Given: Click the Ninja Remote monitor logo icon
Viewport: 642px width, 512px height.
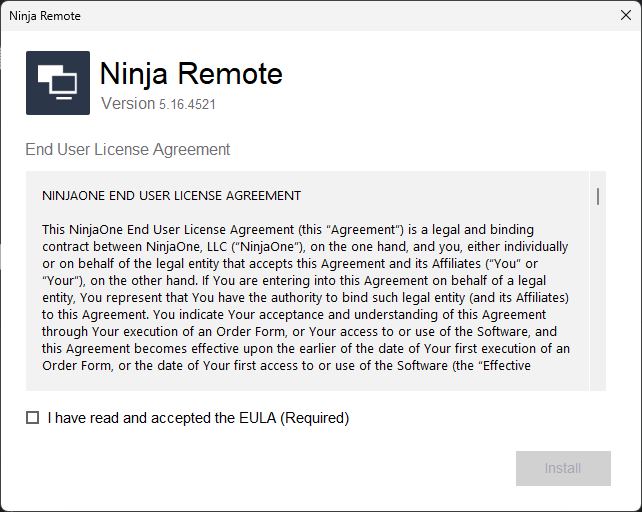Looking at the screenshot, I should click(58, 83).
